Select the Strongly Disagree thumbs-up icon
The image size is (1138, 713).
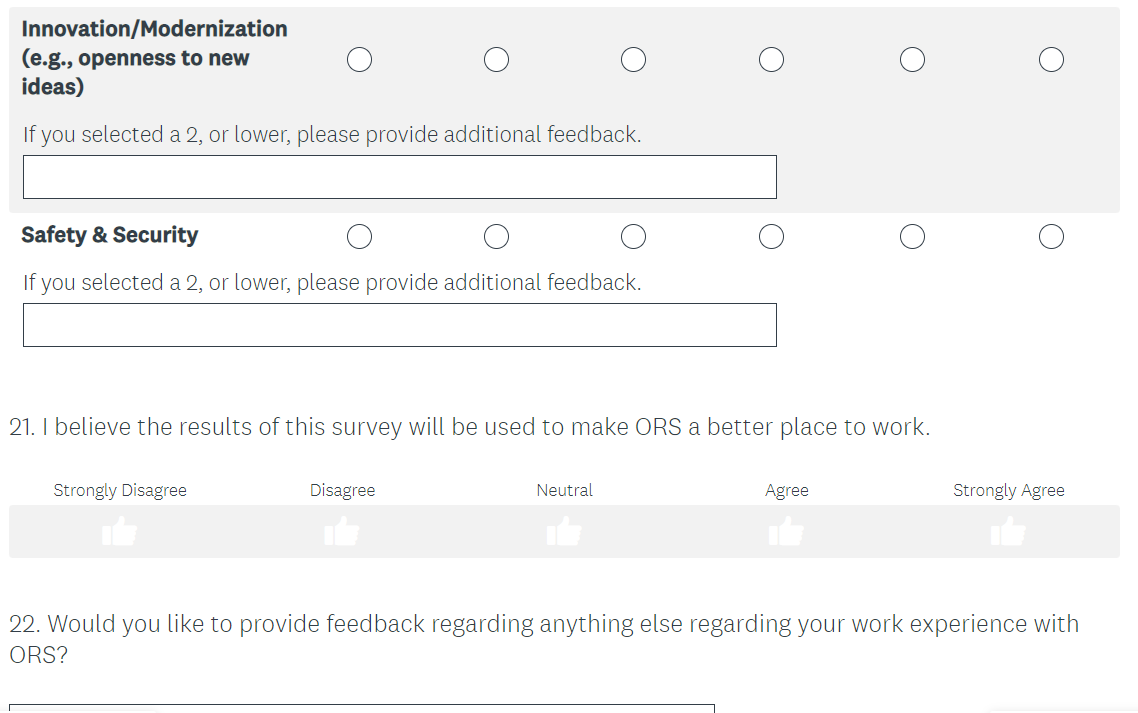click(120, 532)
